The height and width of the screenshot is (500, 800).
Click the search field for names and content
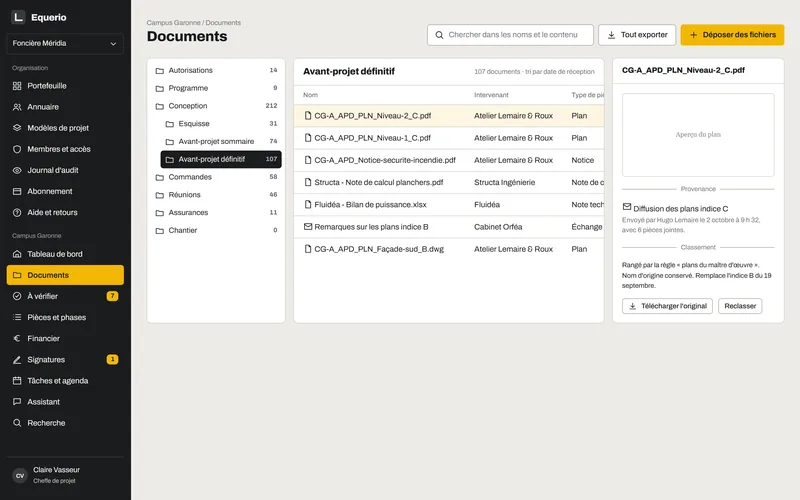(x=510, y=35)
